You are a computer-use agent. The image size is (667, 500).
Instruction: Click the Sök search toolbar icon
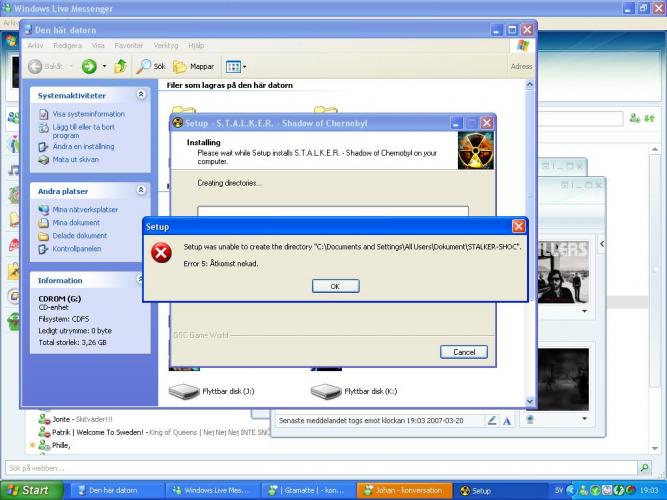(151, 66)
